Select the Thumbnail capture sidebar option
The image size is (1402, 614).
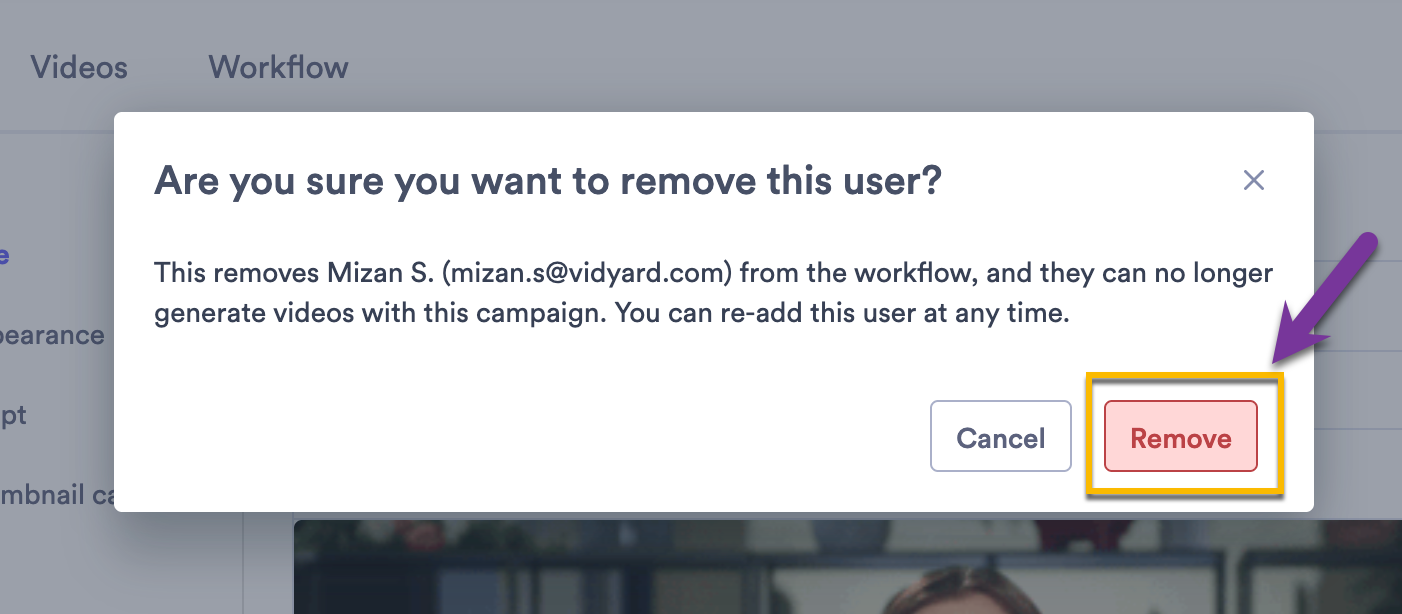point(60,495)
